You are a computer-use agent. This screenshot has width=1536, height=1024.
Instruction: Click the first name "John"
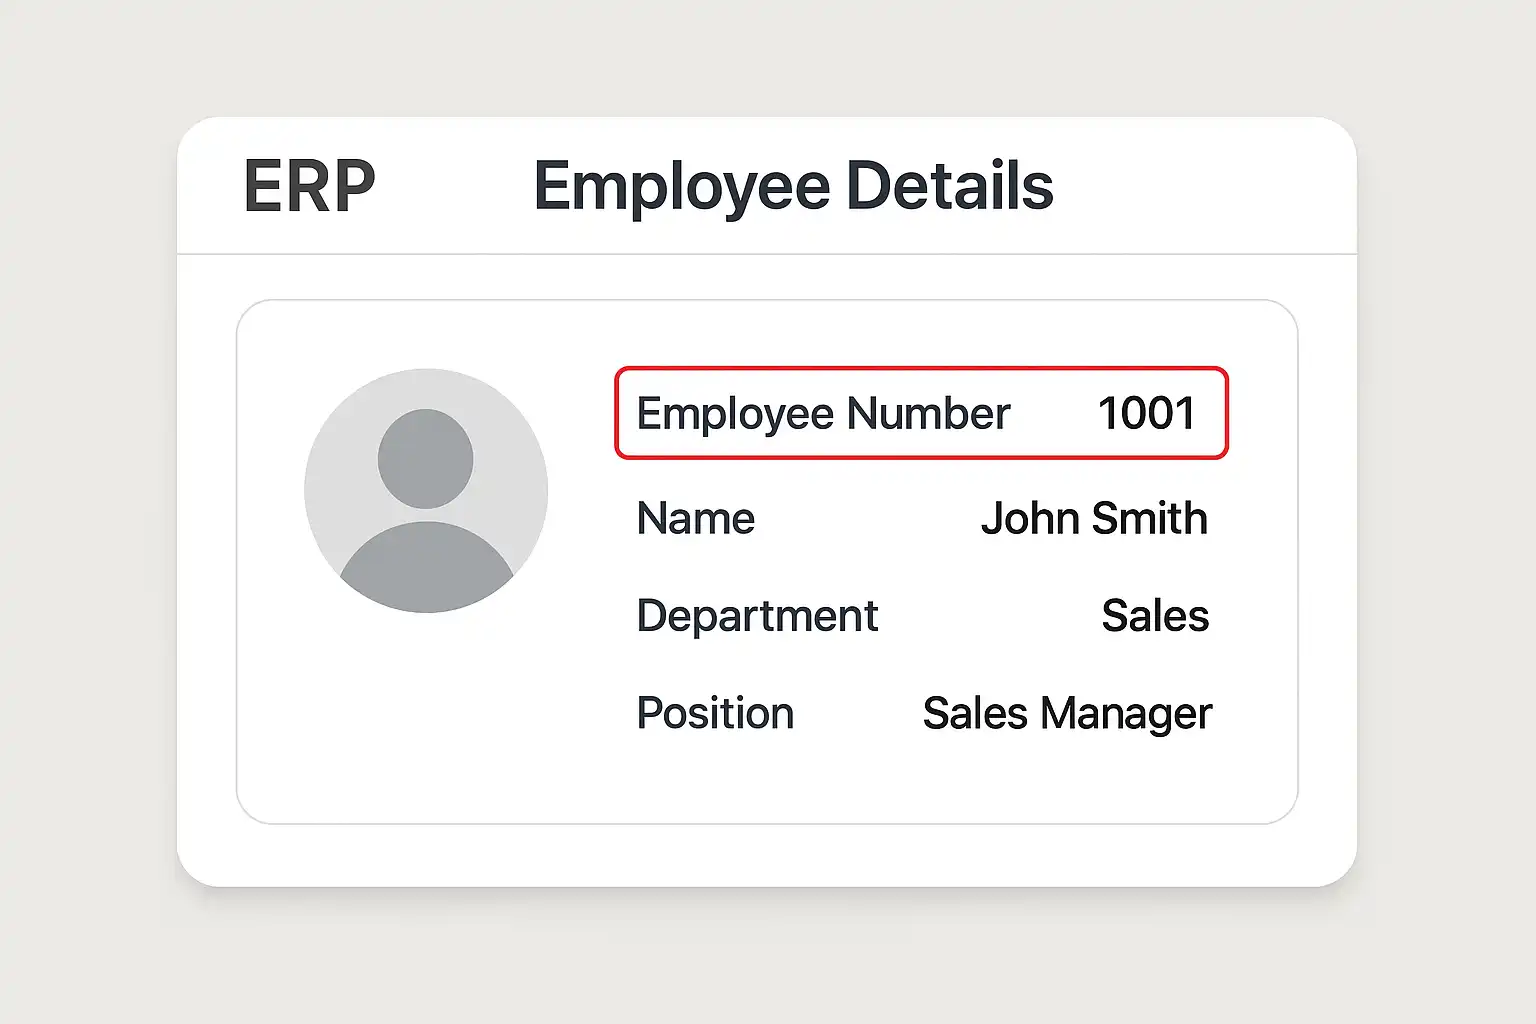pyautogui.click(x=1030, y=519)
